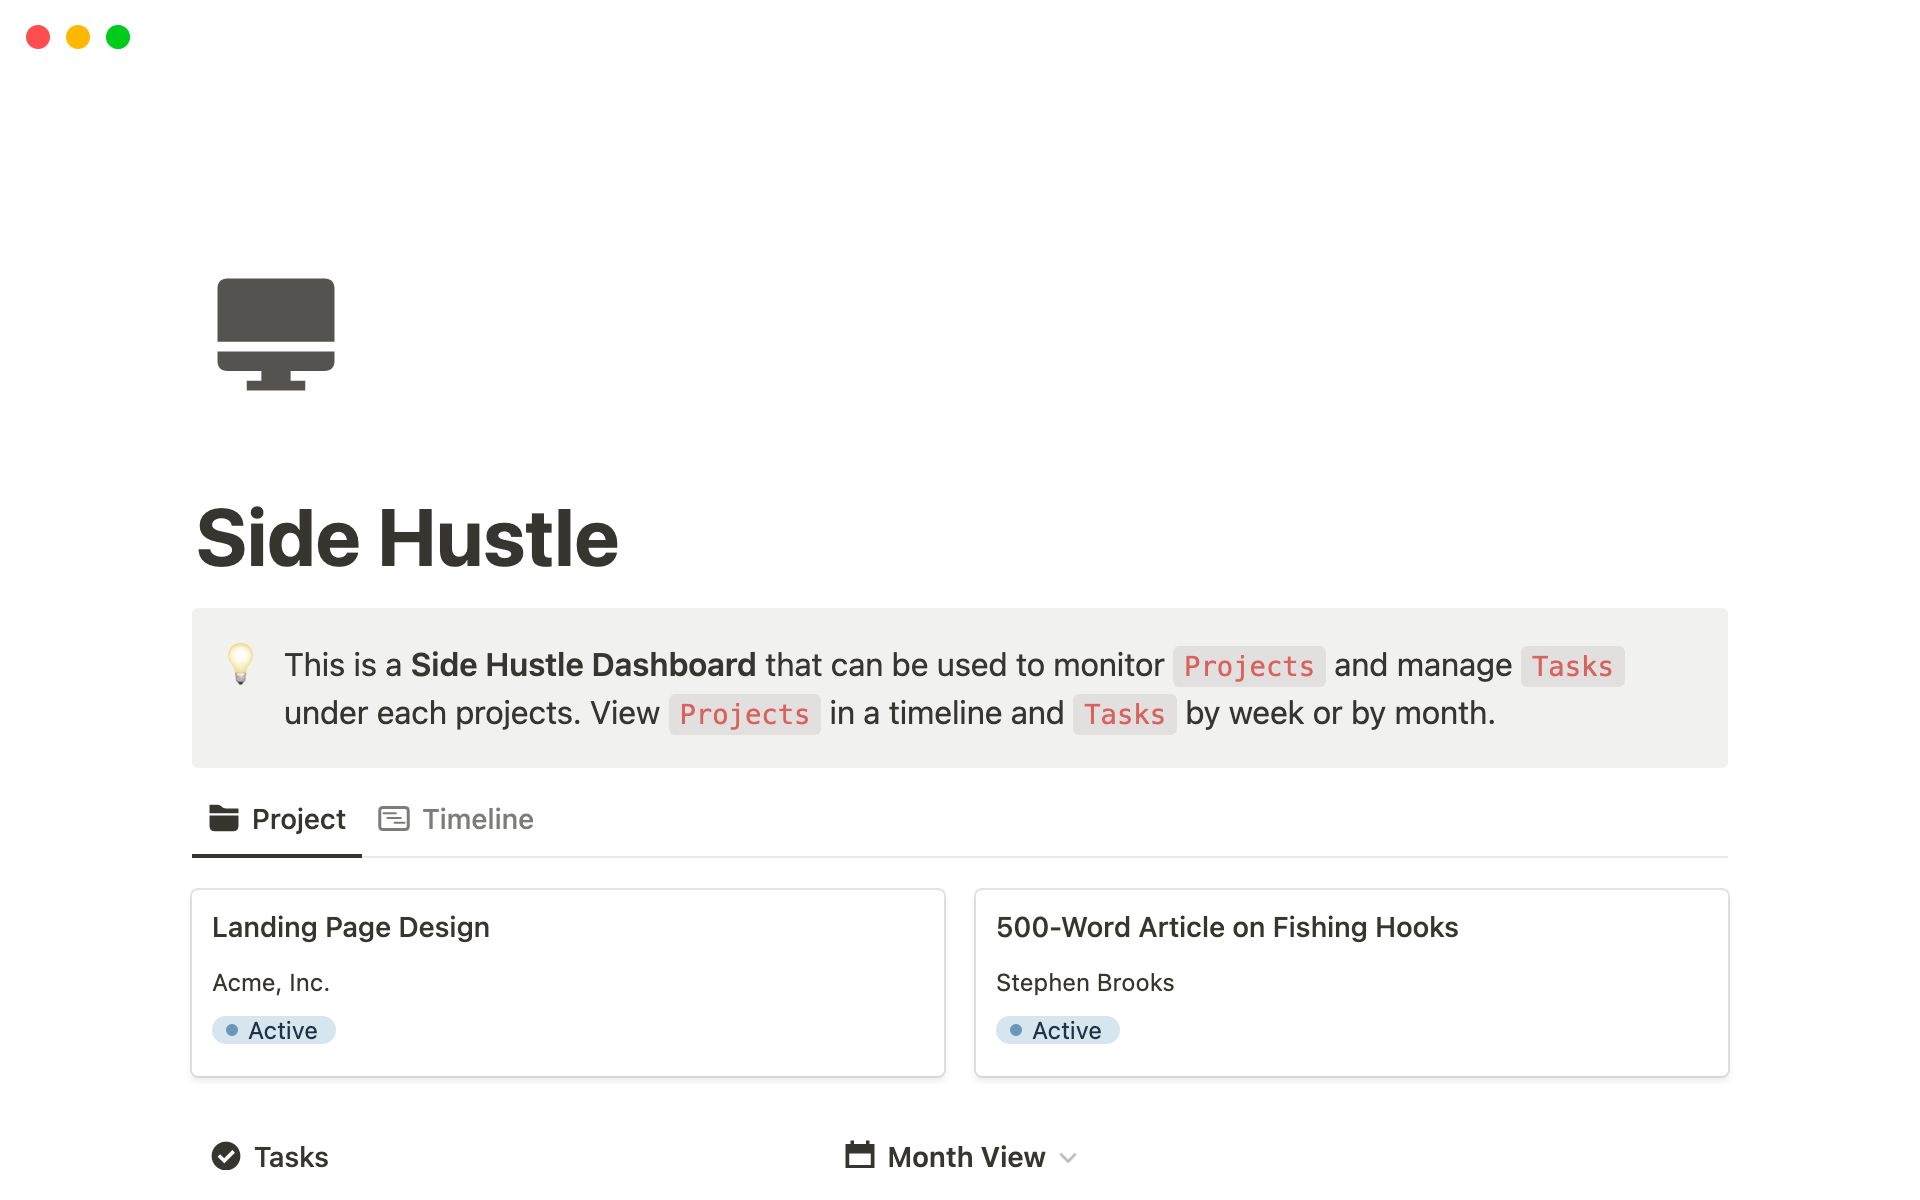
Task: Switch to the Timeline tab
Action: coord(477,819)
